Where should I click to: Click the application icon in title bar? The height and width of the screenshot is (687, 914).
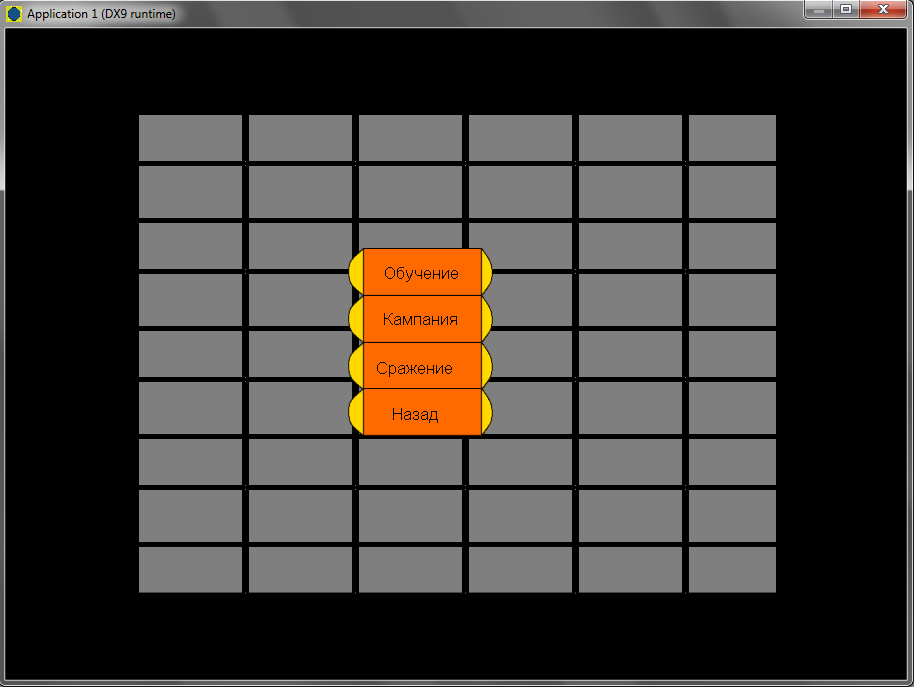14,13
